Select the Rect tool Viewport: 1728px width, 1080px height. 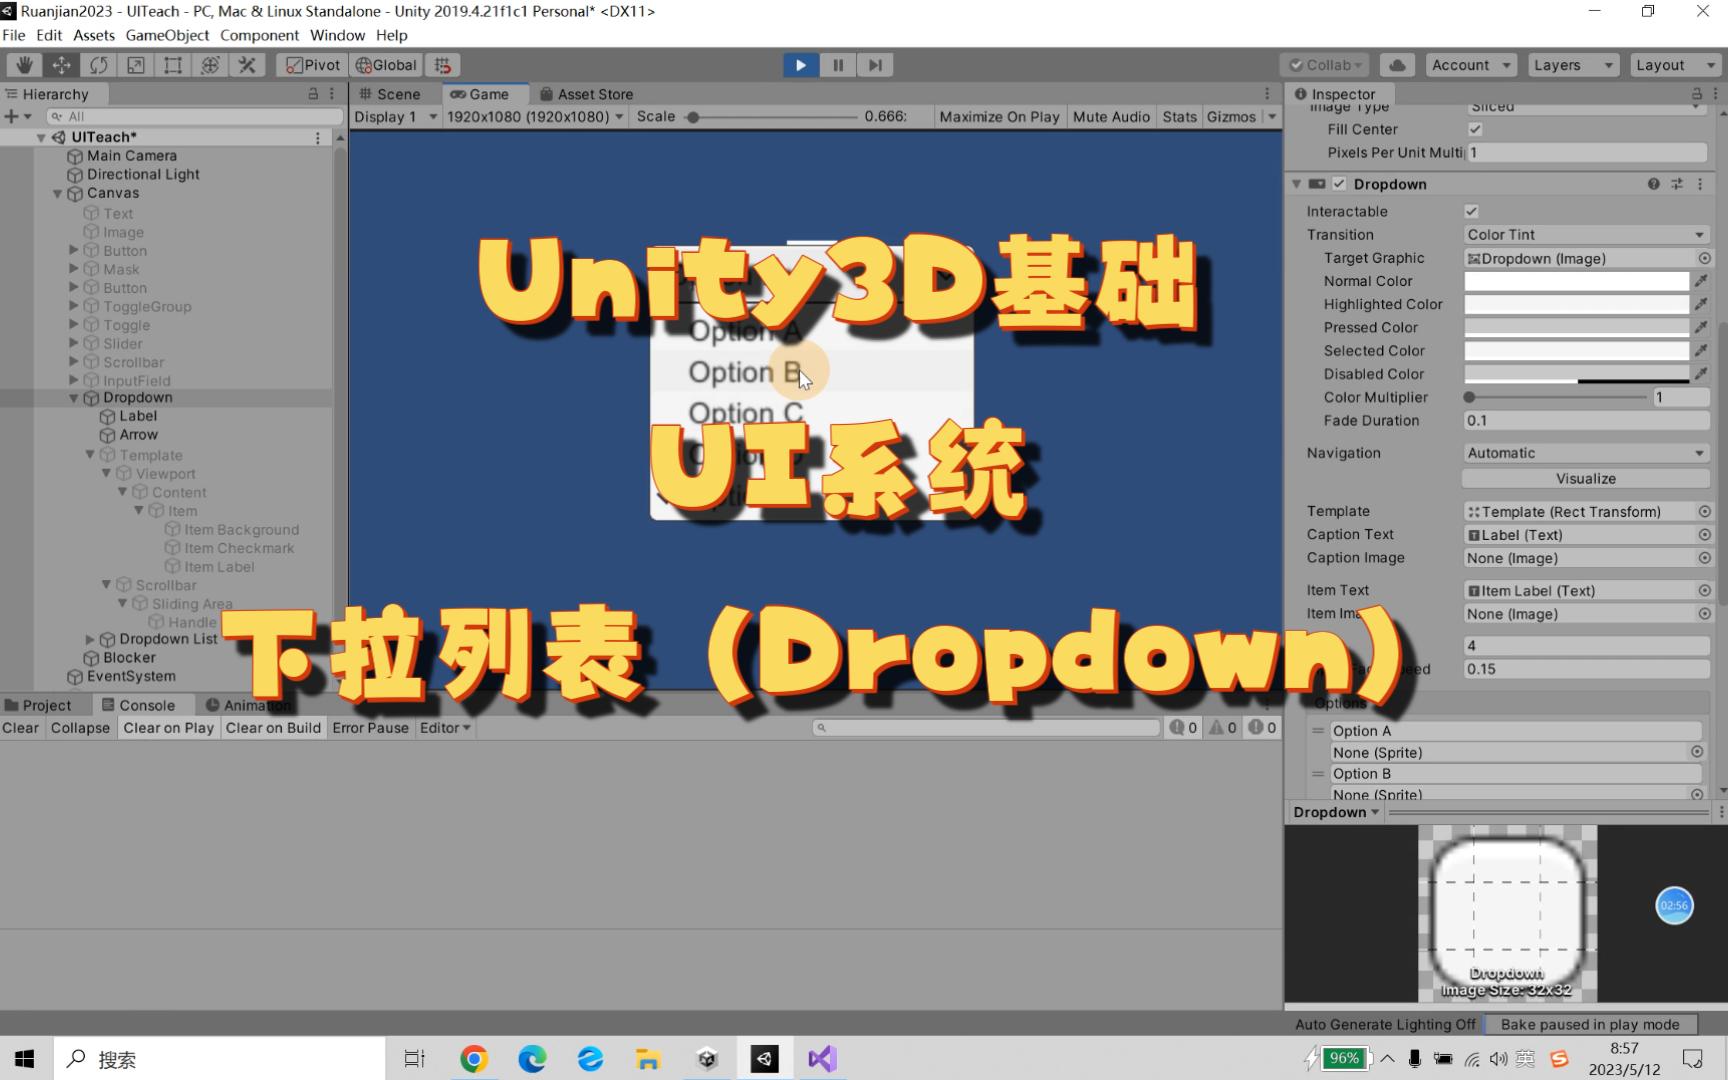pos(172,65)
